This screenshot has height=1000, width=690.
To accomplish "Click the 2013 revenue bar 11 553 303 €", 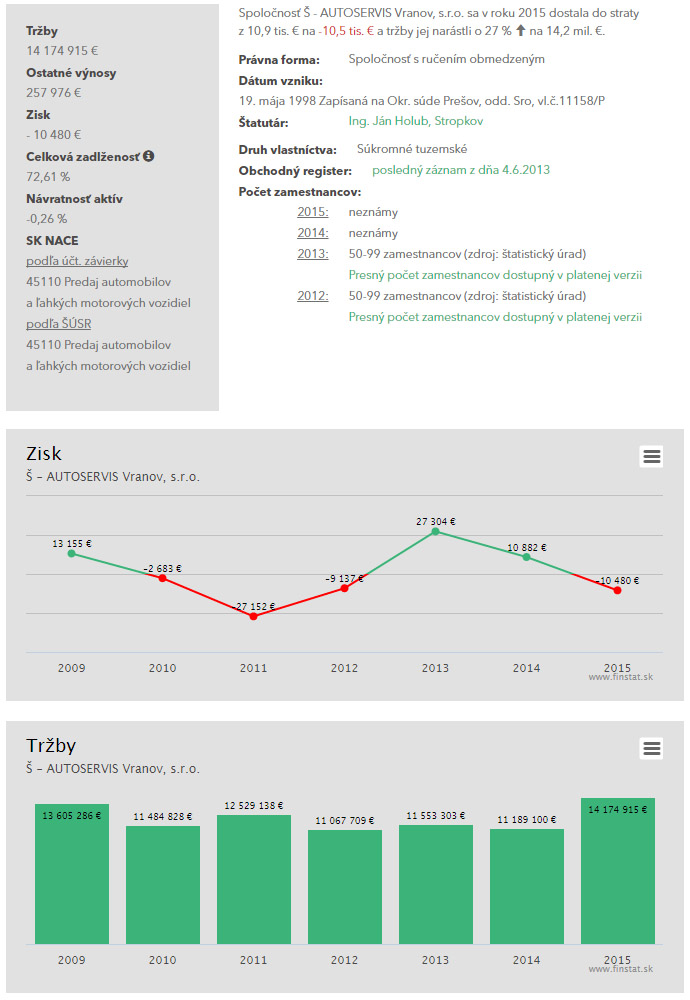I will 436,885.
